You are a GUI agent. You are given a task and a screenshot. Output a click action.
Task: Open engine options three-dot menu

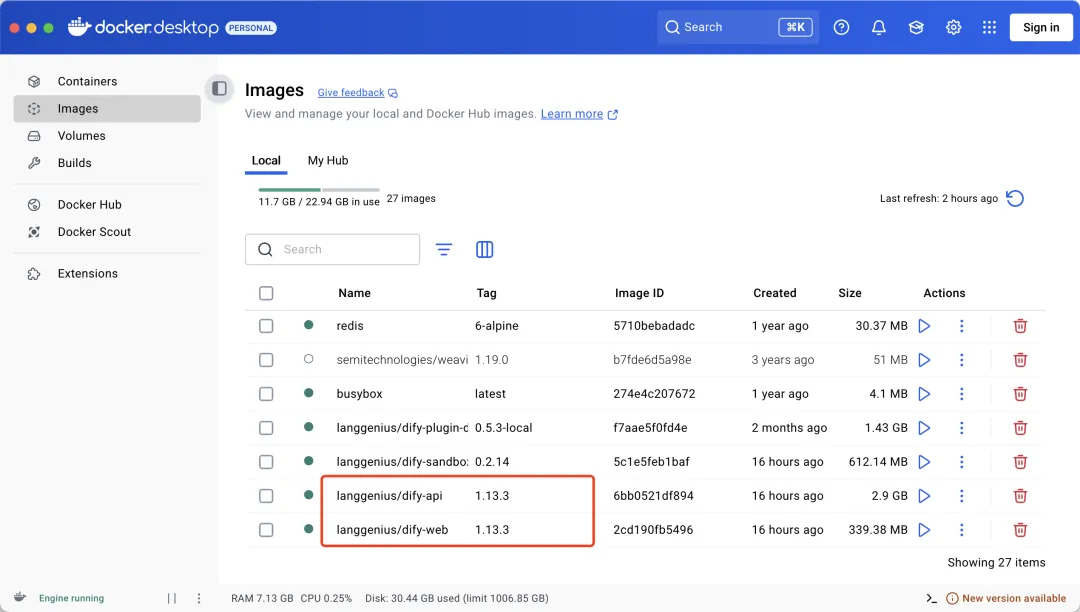[198, 598]
